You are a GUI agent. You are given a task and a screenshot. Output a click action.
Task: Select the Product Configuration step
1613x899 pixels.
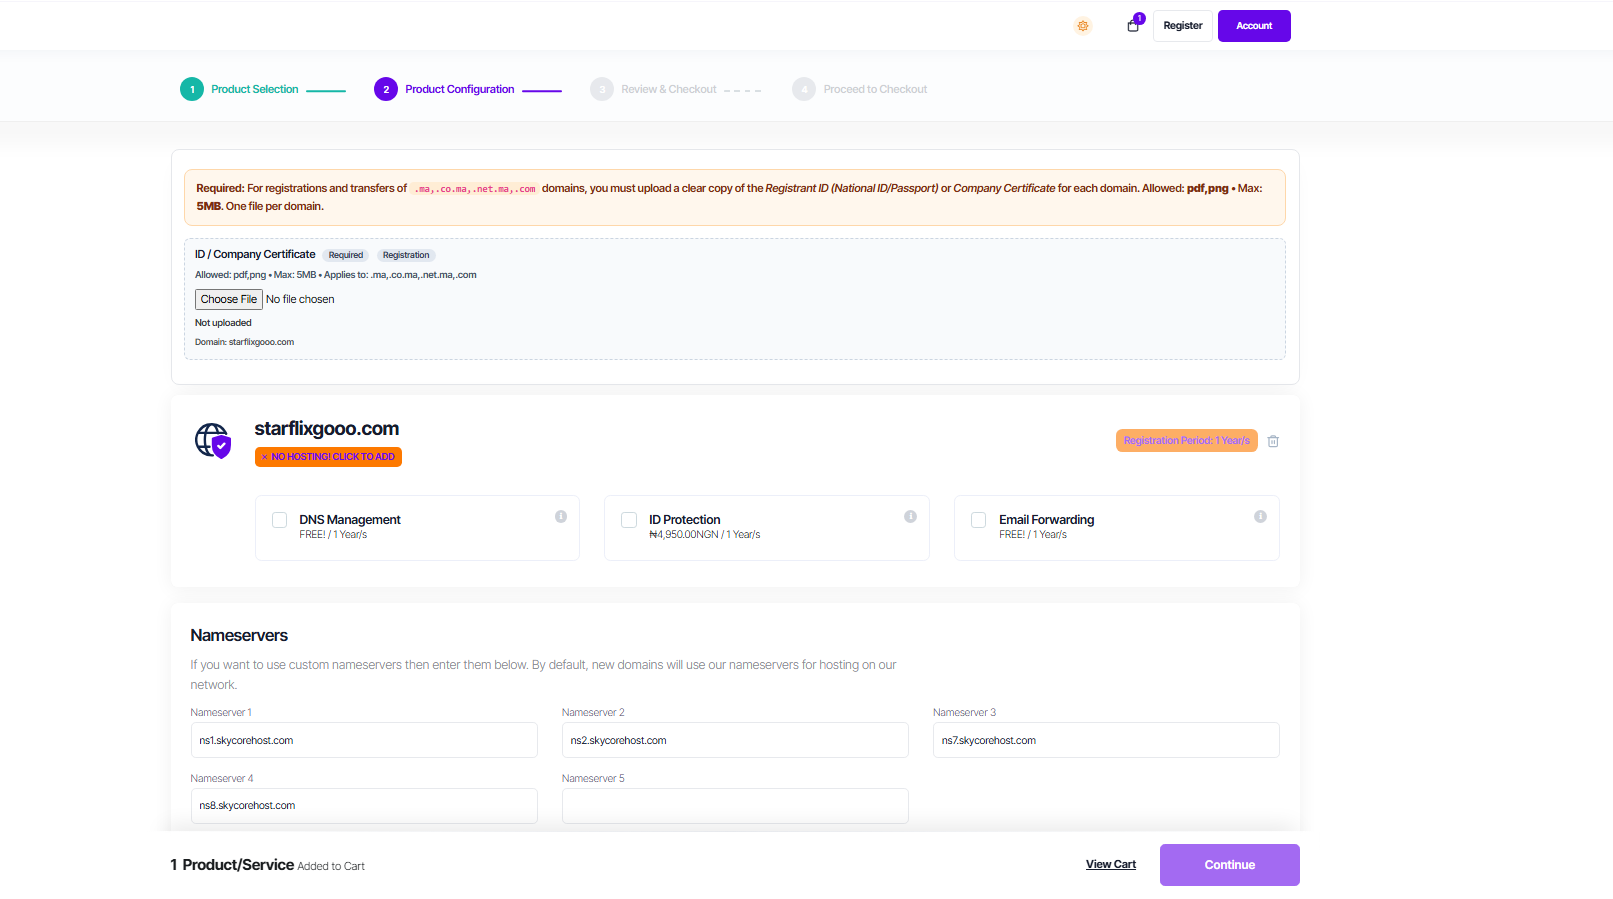(459, 89)
